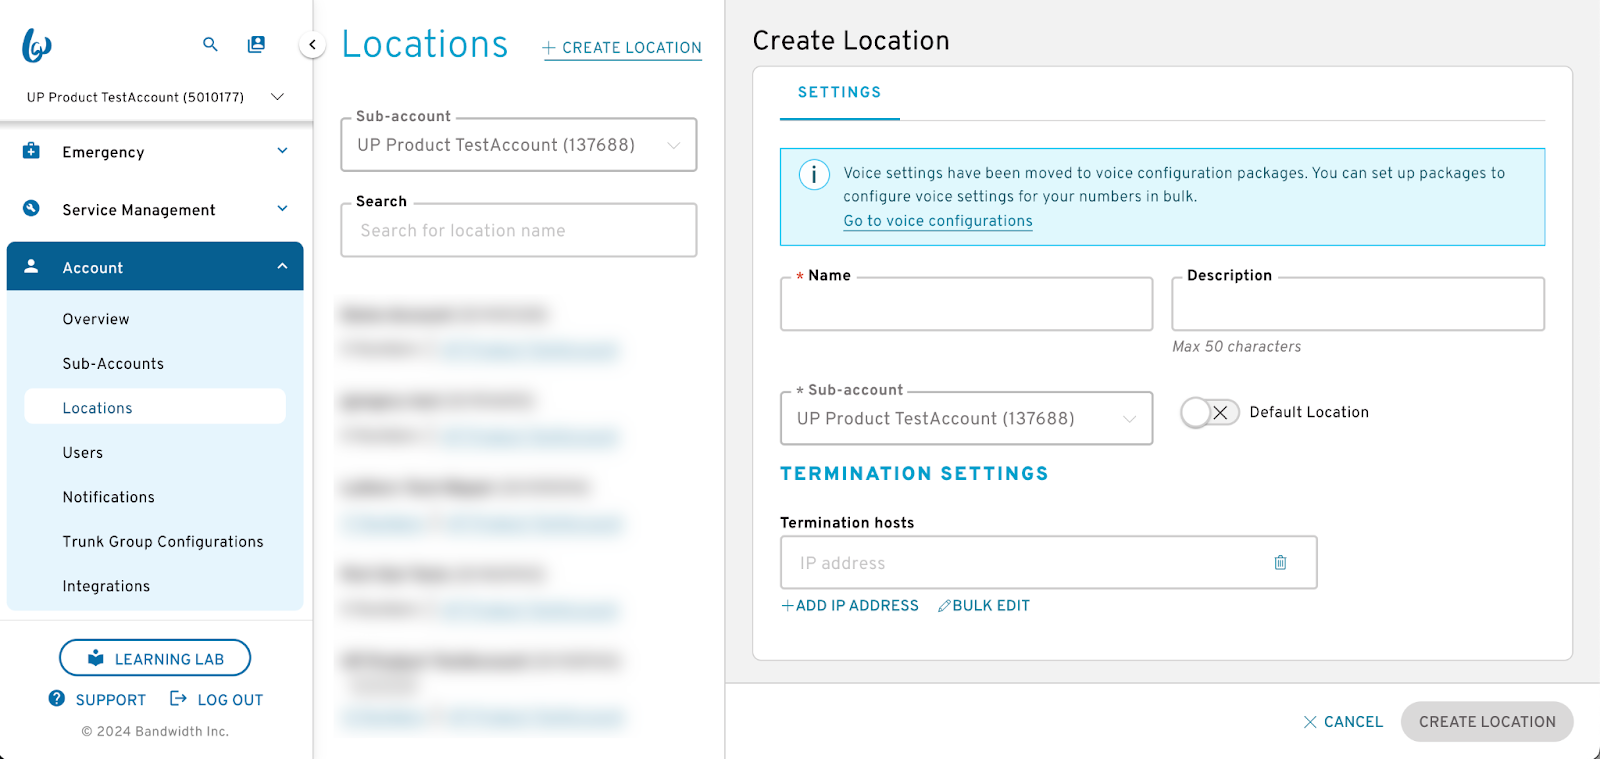Click the Log Out arrow icon
Image resolution: width=1600 pixels, height=759 pixels.
(178, 699)
